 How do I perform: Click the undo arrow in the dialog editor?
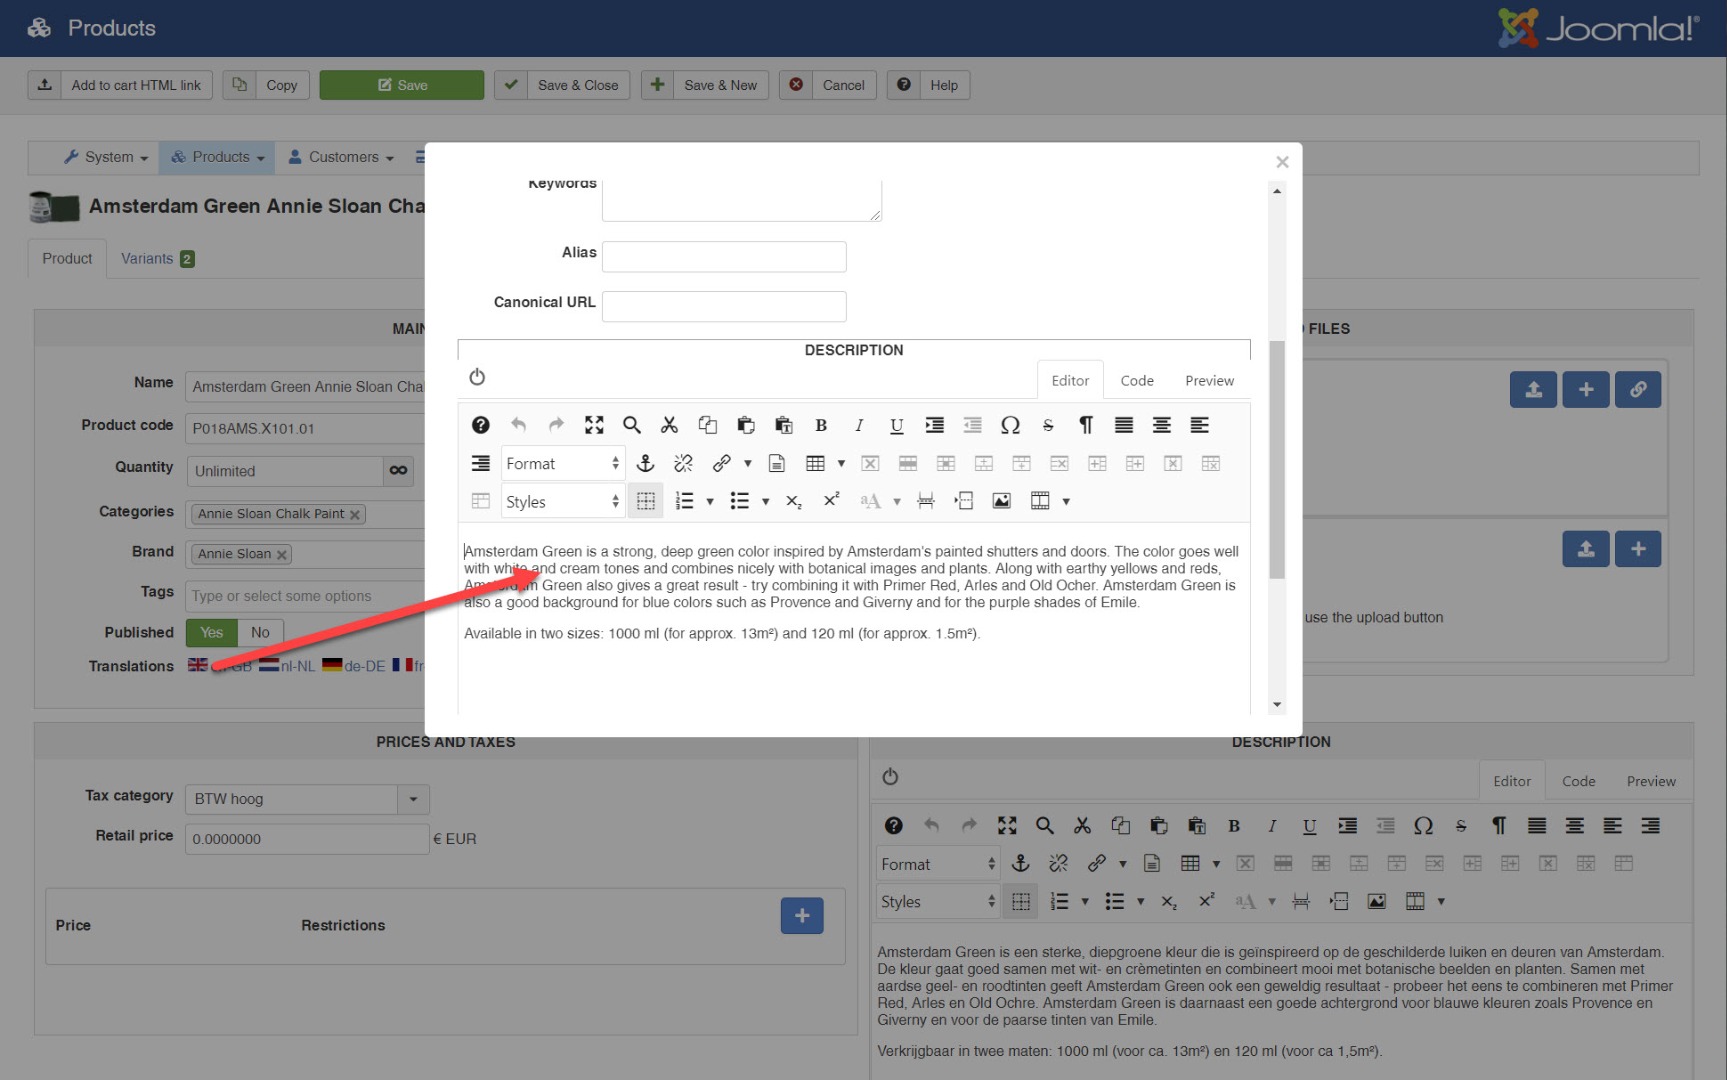click(x=518, y=425)
